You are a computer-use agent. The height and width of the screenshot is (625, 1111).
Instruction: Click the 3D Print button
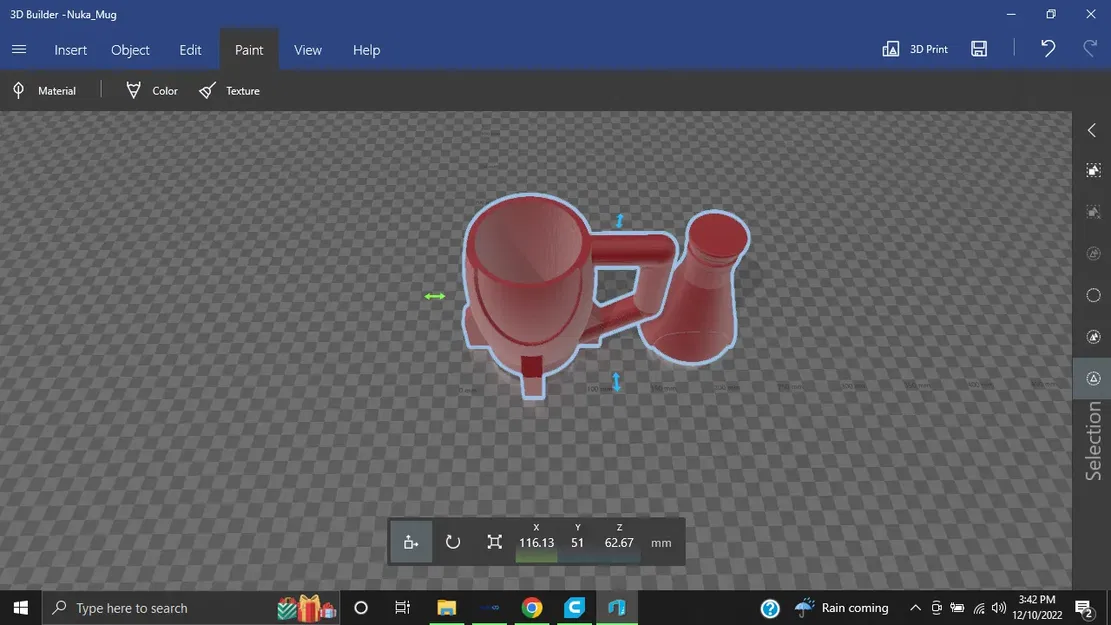pos(915,49)
